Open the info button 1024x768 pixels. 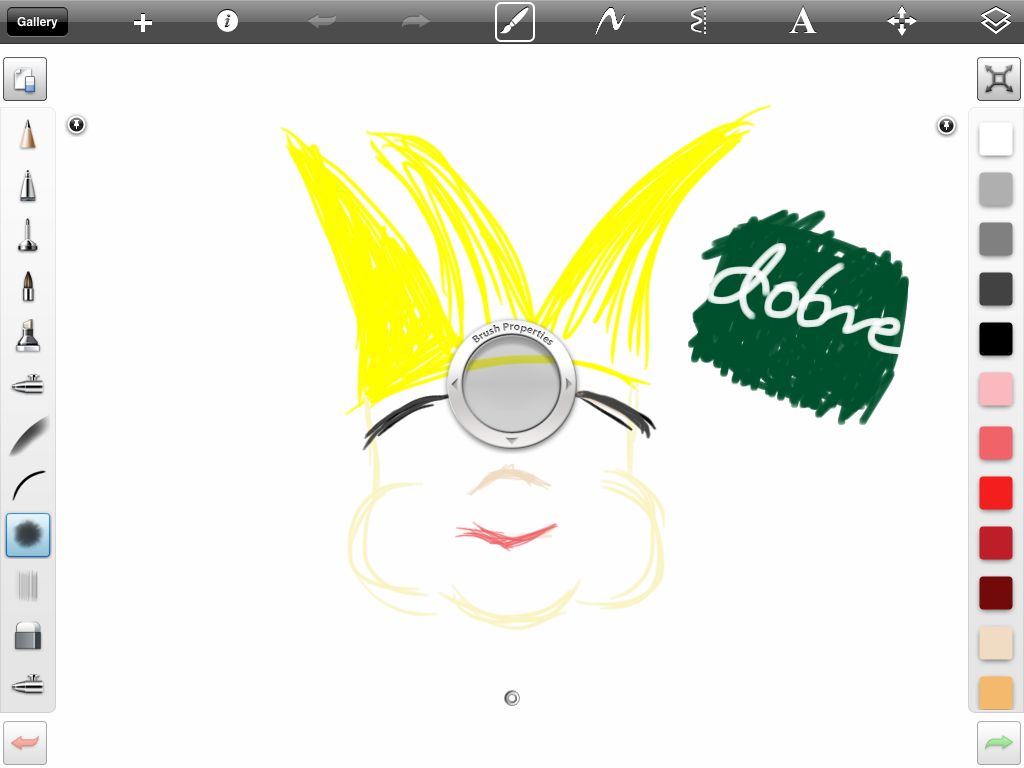click(x=227, y=22)
